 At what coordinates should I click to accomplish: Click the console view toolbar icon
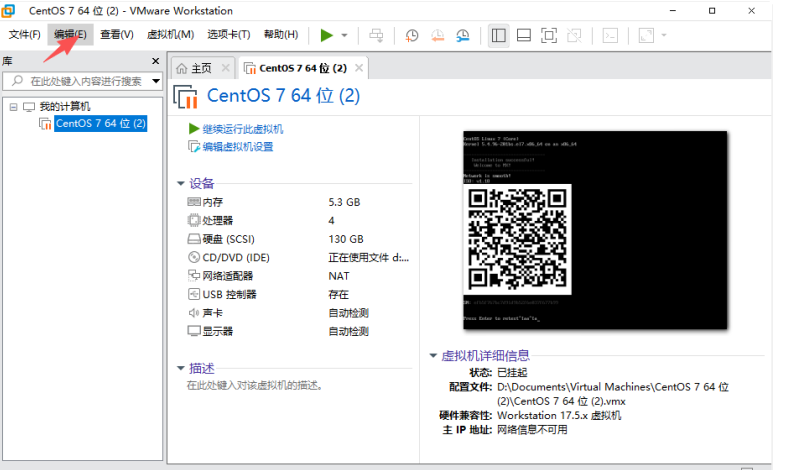coord(610,35)
